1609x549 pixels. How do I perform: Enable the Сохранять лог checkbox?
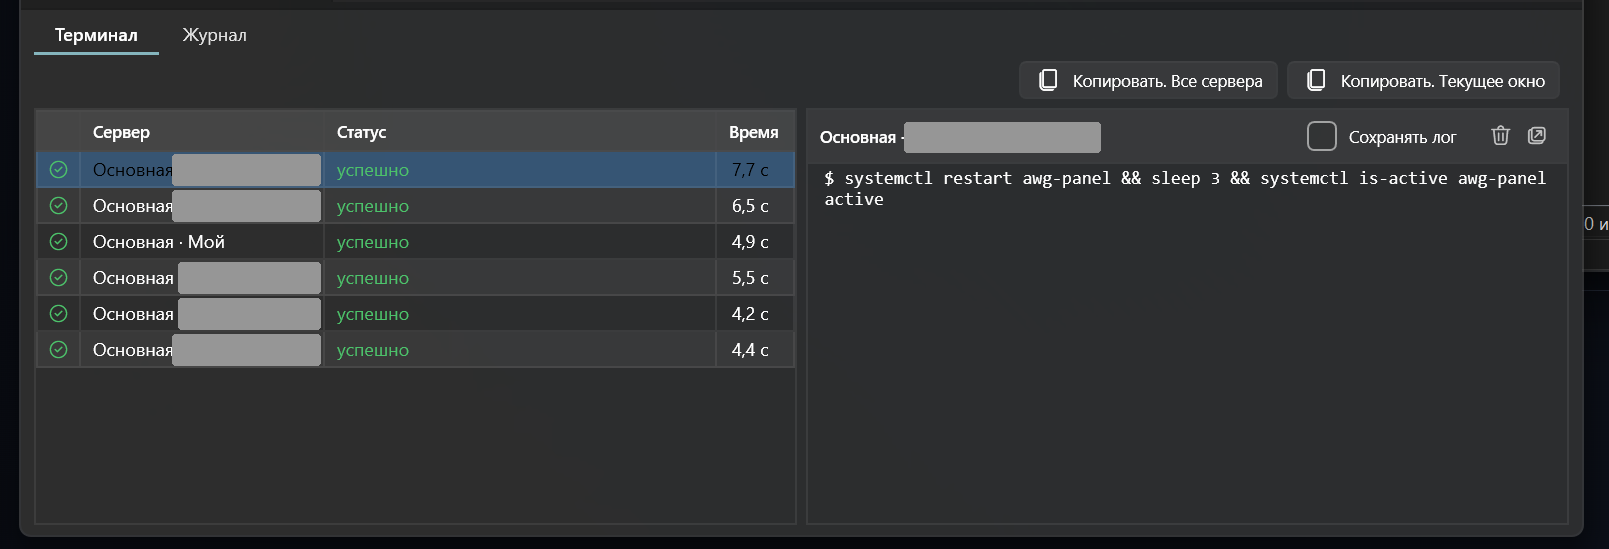pos(1322,136)
